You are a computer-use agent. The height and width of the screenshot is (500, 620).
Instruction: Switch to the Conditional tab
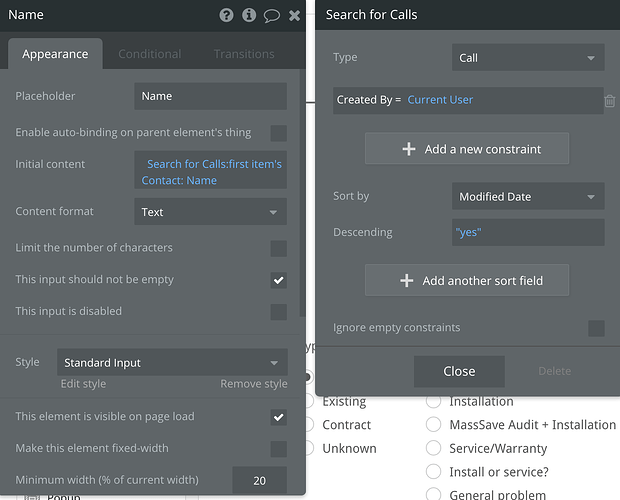[150, 54]
